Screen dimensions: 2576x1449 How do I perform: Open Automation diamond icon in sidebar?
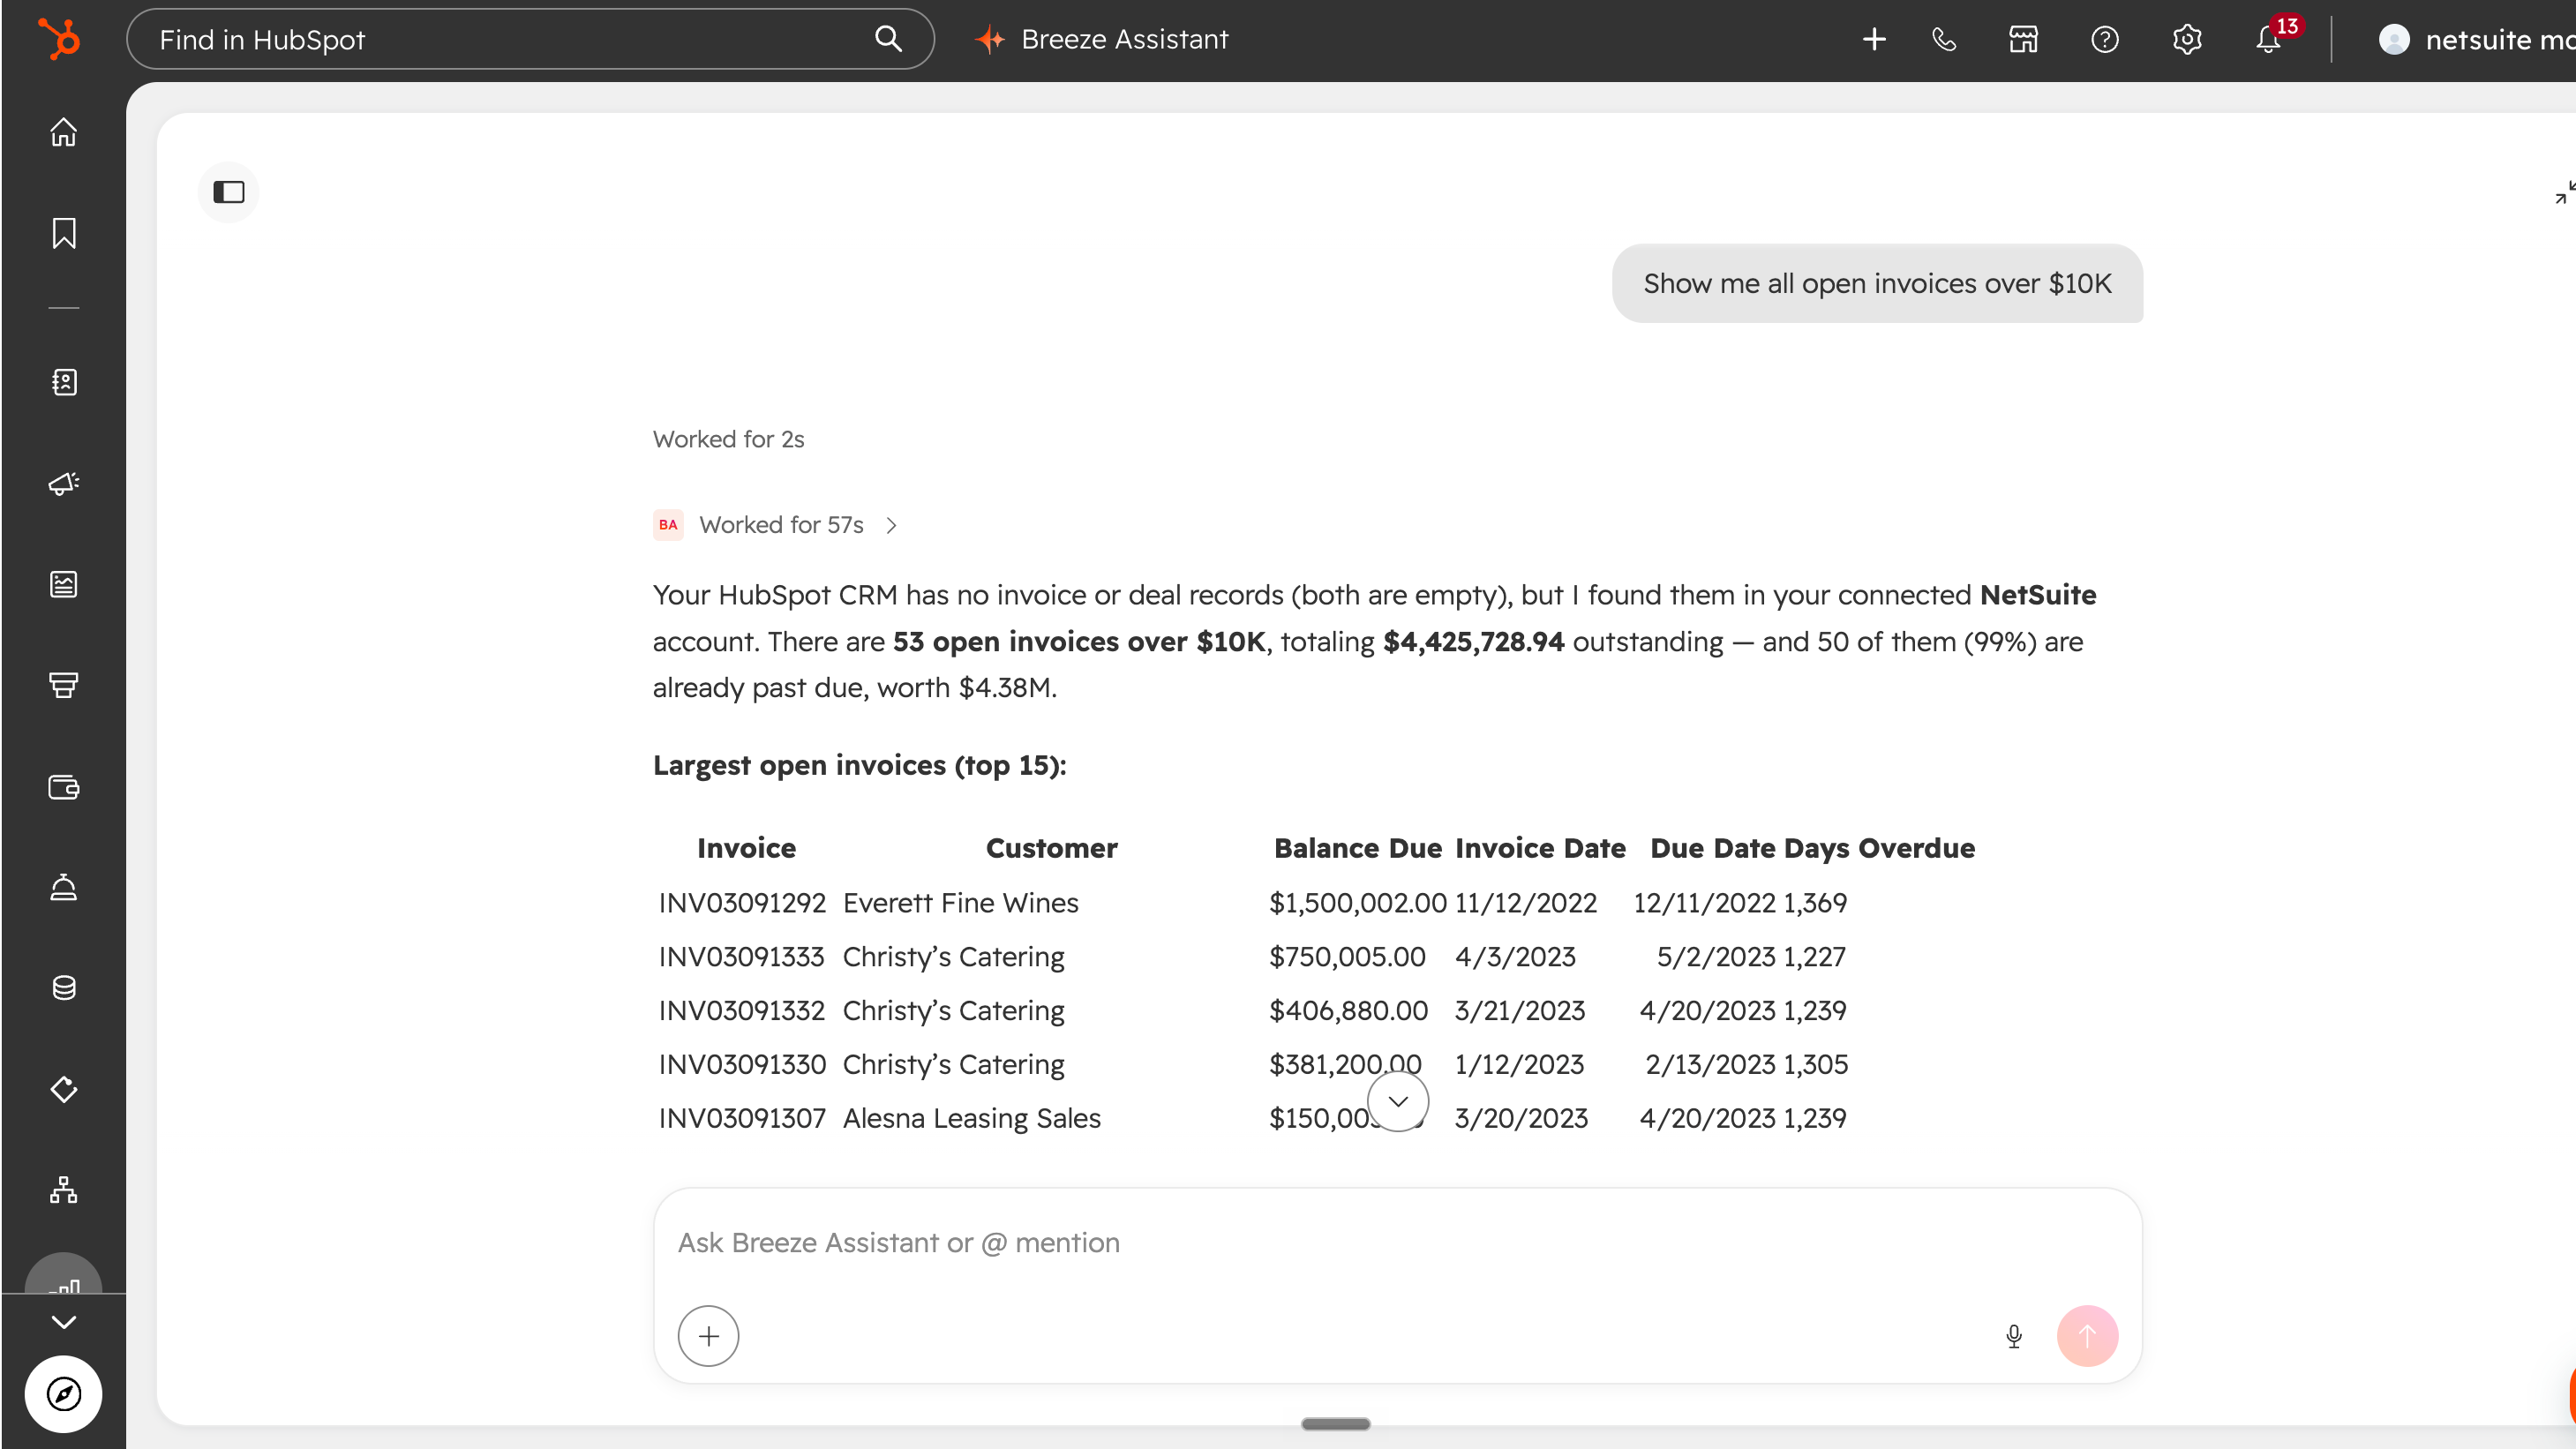64,1089
